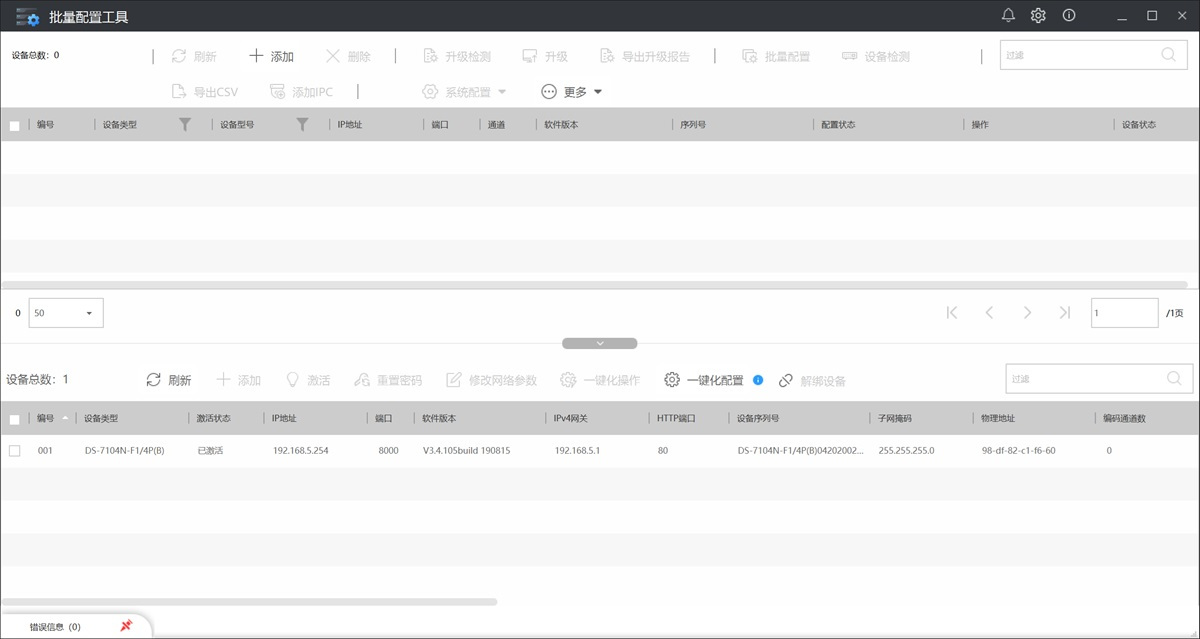Collapse the panel using the chevron handle

(x=600, y=343)
